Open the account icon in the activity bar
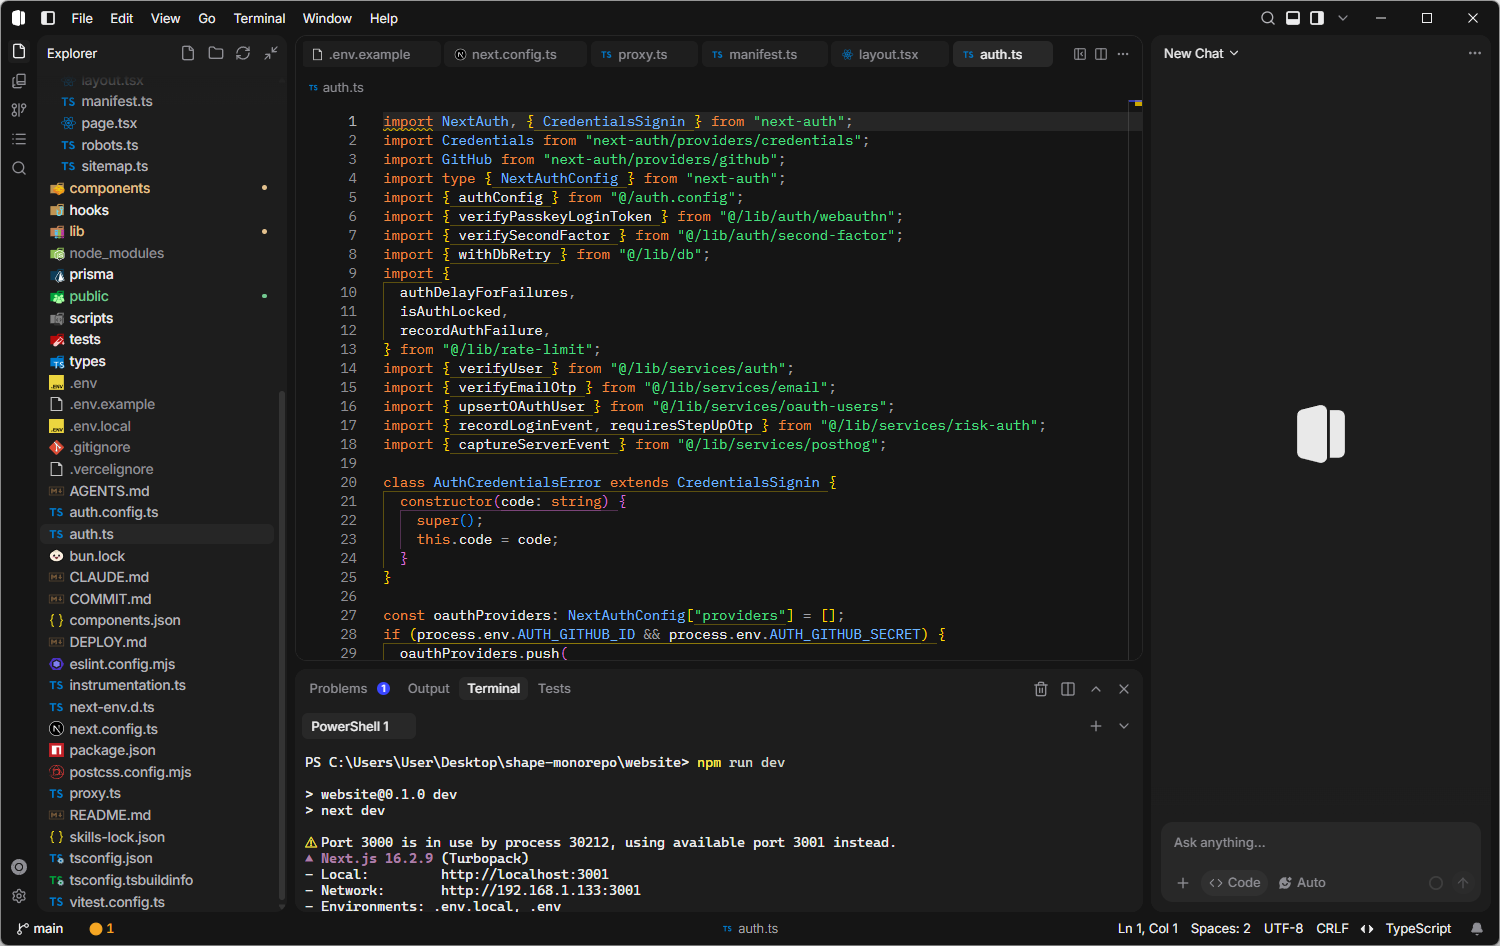The width and height of the screenshot is (1500, 946). tap(19, 867)
